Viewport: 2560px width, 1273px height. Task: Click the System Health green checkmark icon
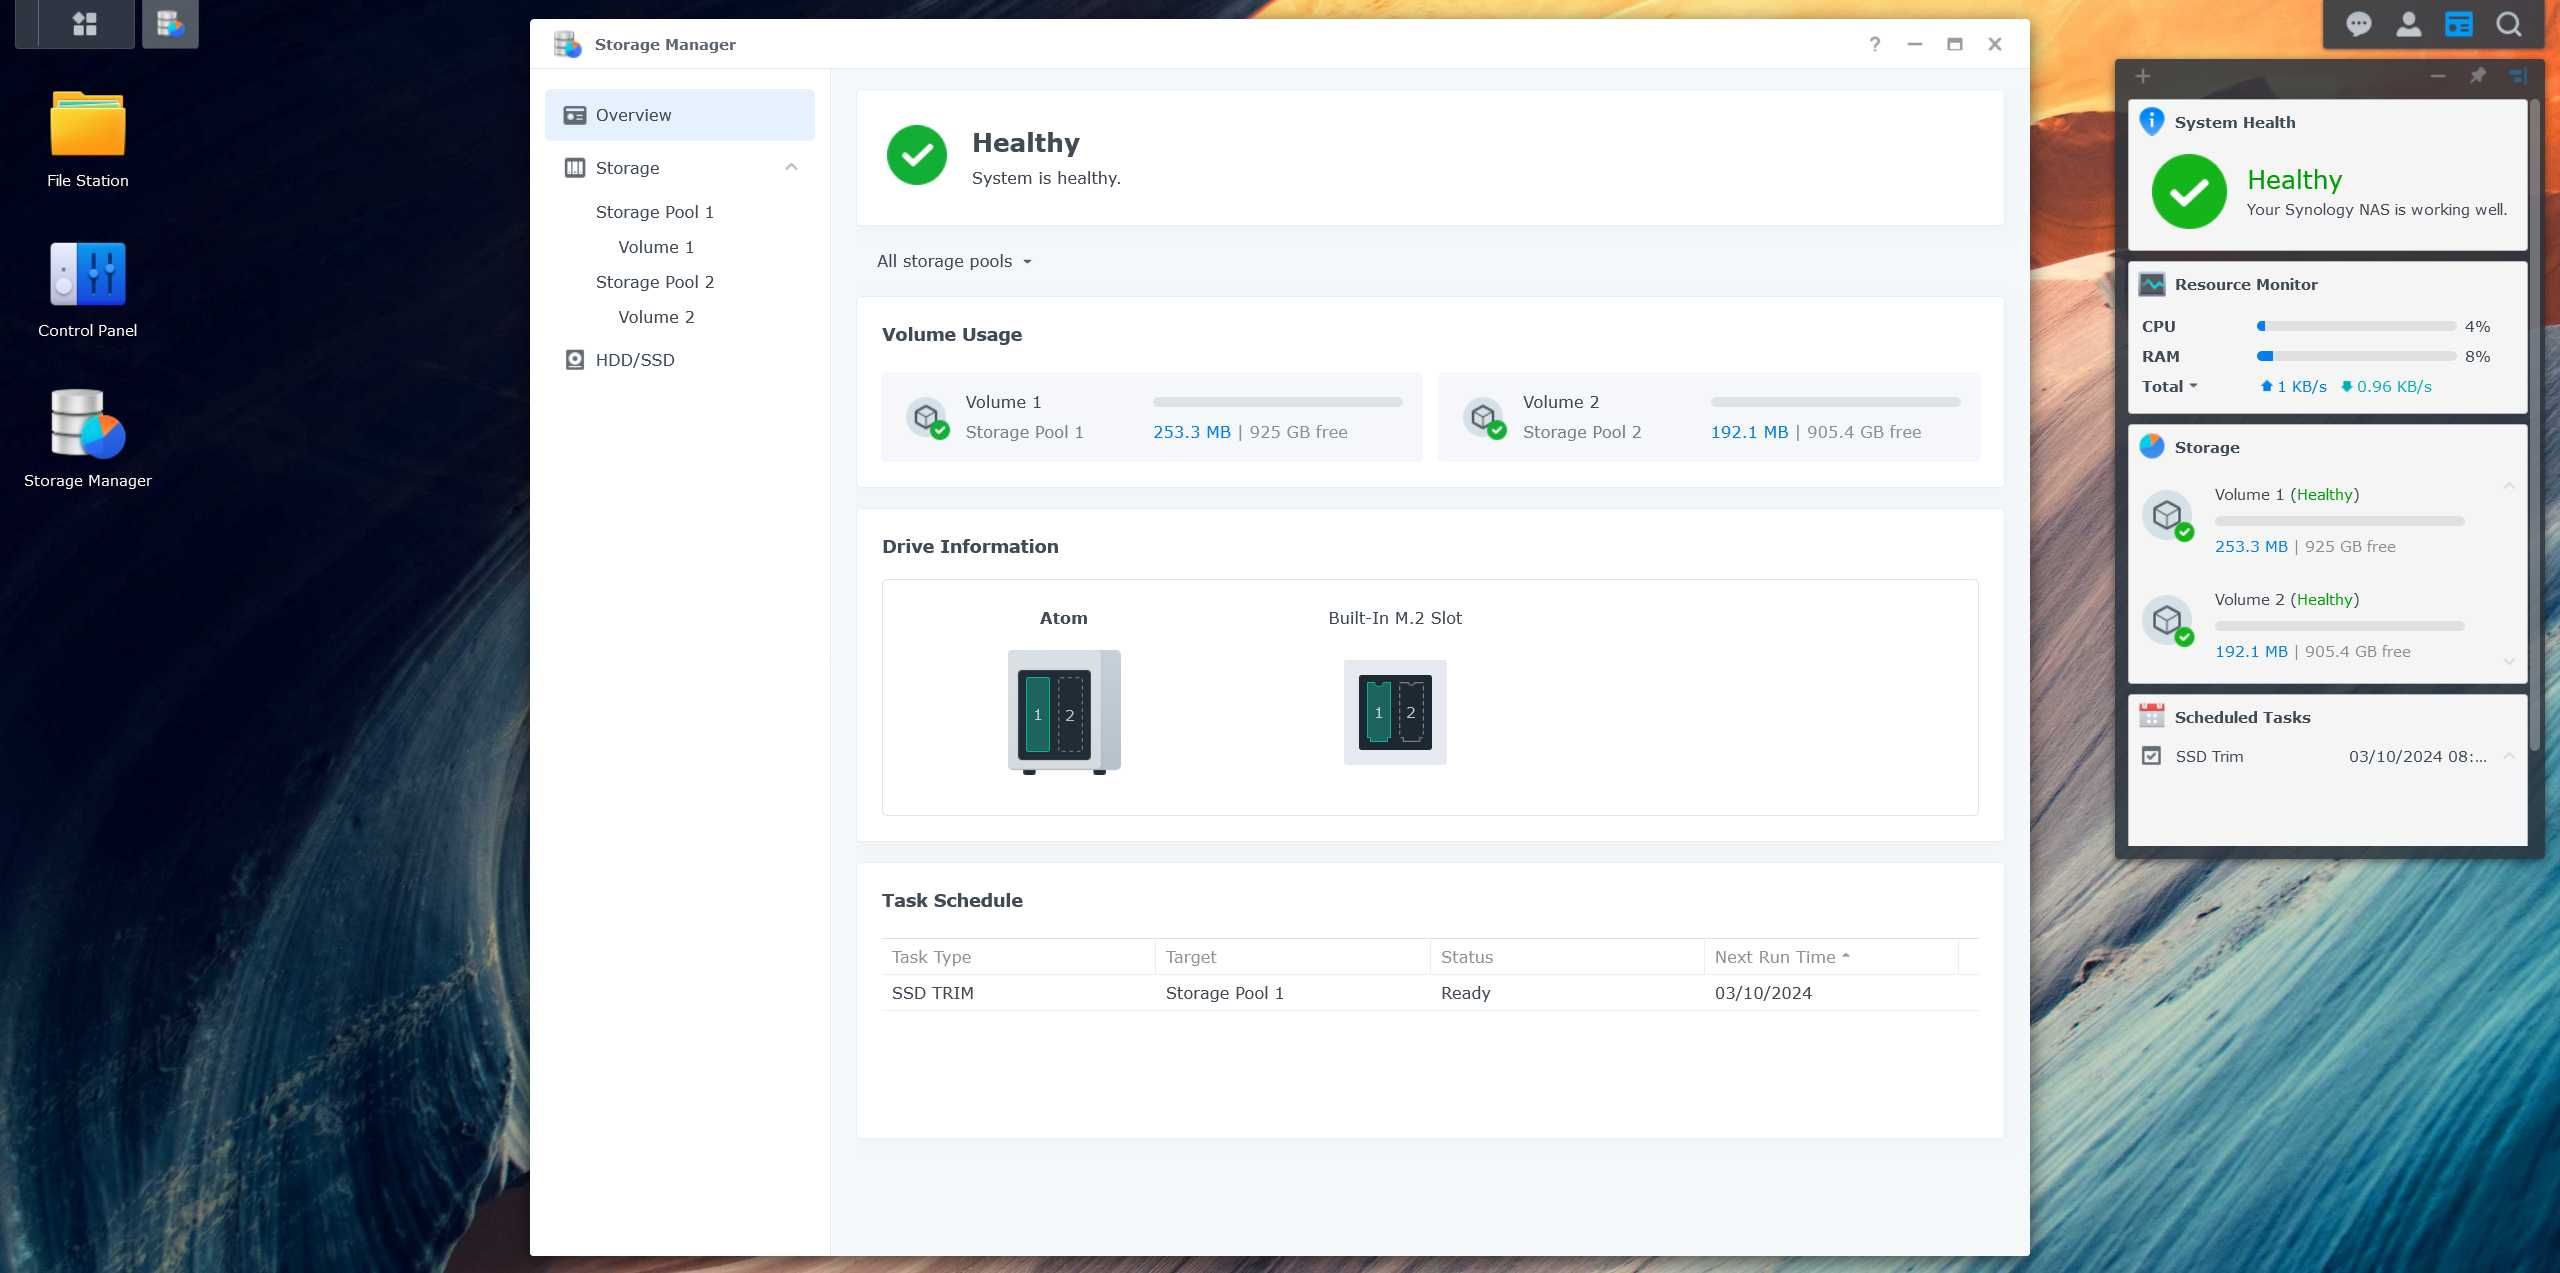pyautogui.click(x=2189, y=191)
